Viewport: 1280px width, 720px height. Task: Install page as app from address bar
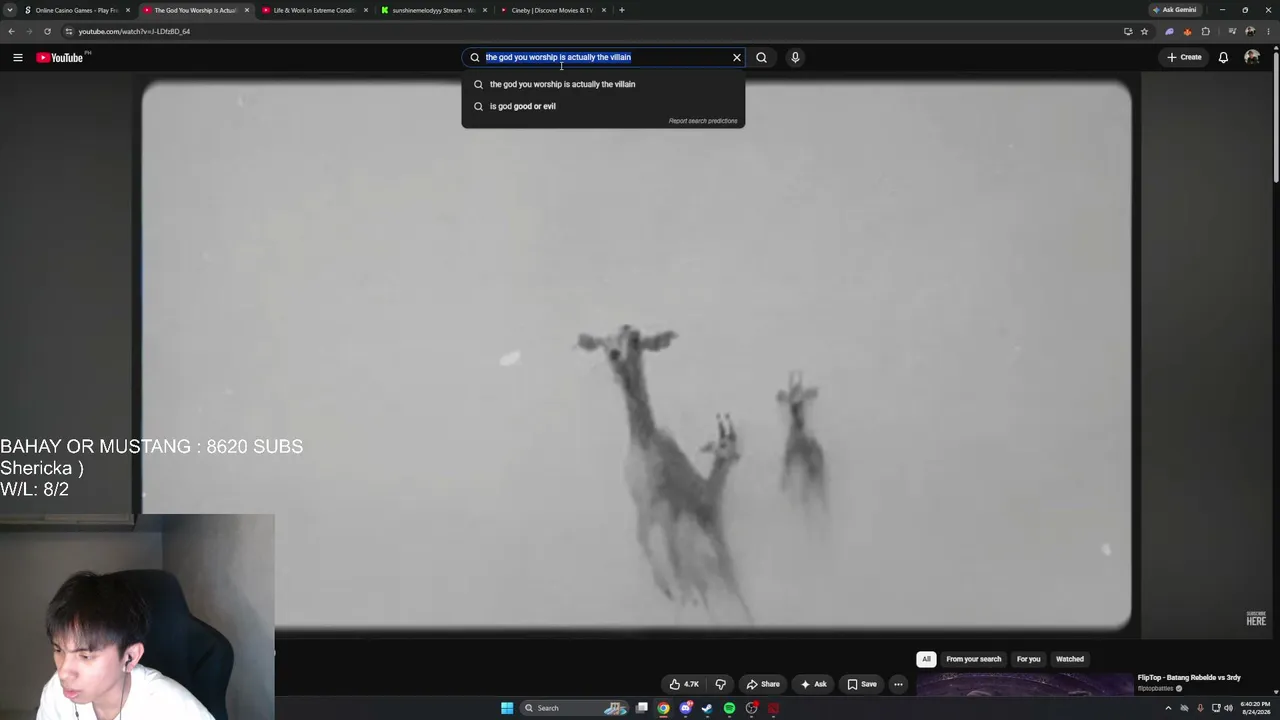1128,31
